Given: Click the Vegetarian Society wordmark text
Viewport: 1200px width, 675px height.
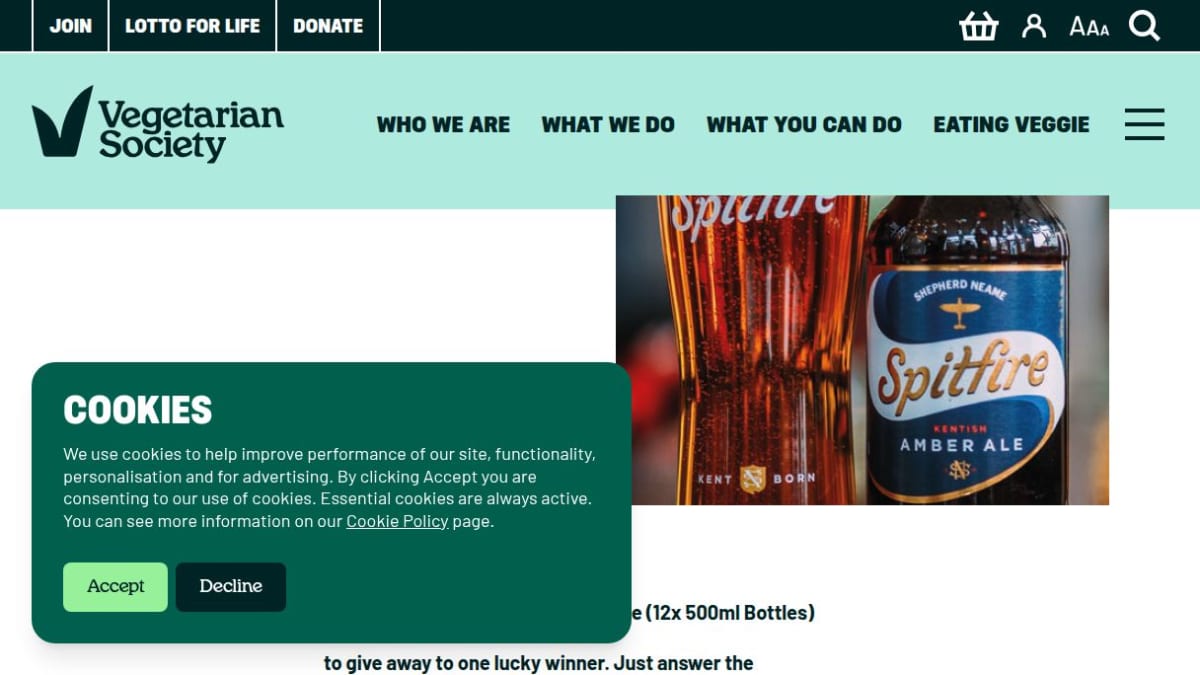Looking at the screenshot, I should (191, 130).
